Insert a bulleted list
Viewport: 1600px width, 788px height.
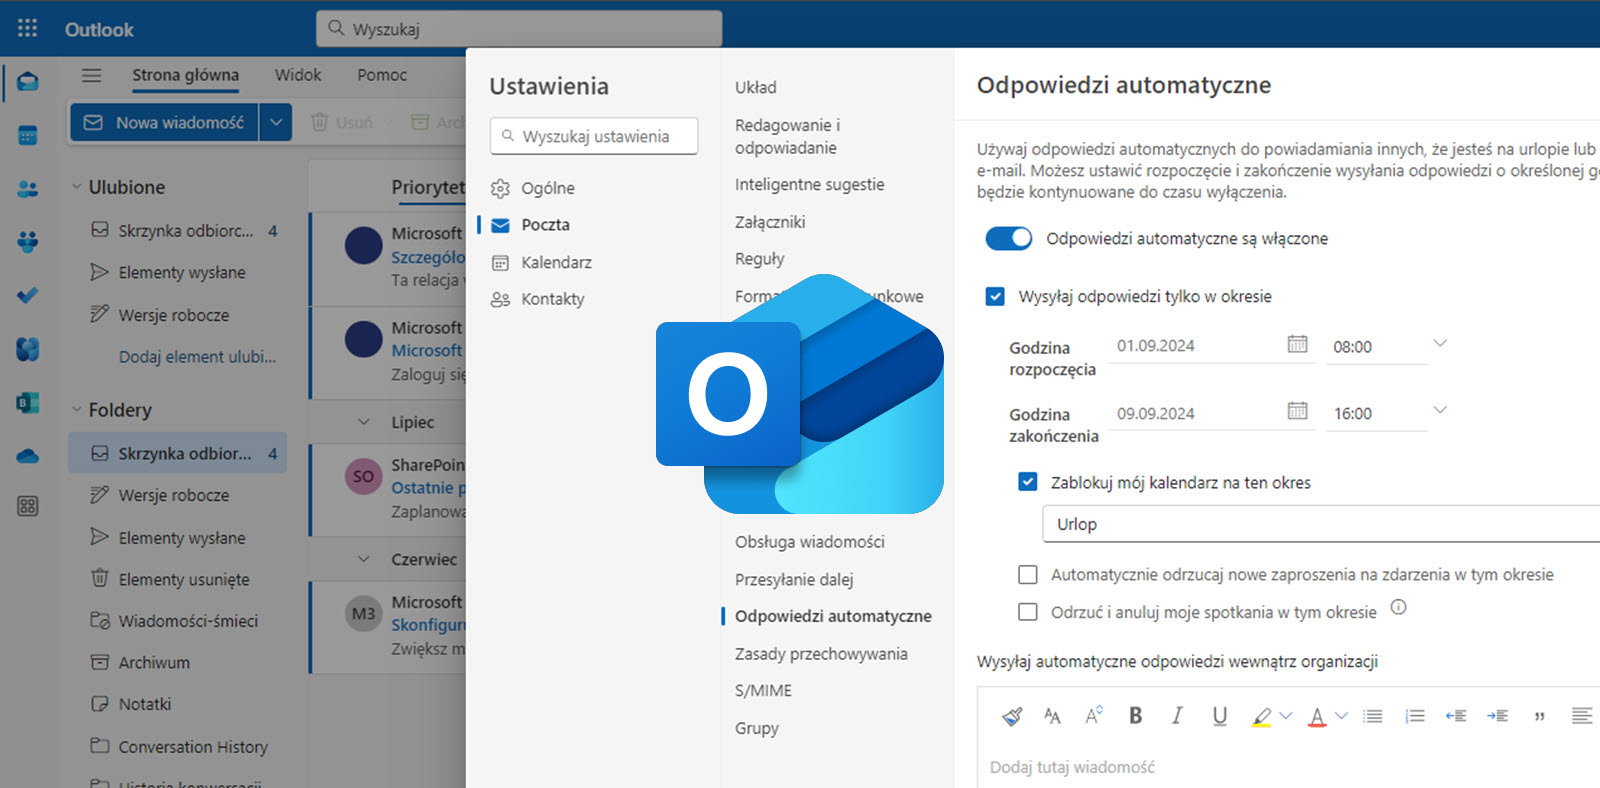[x=1373, y=716]
